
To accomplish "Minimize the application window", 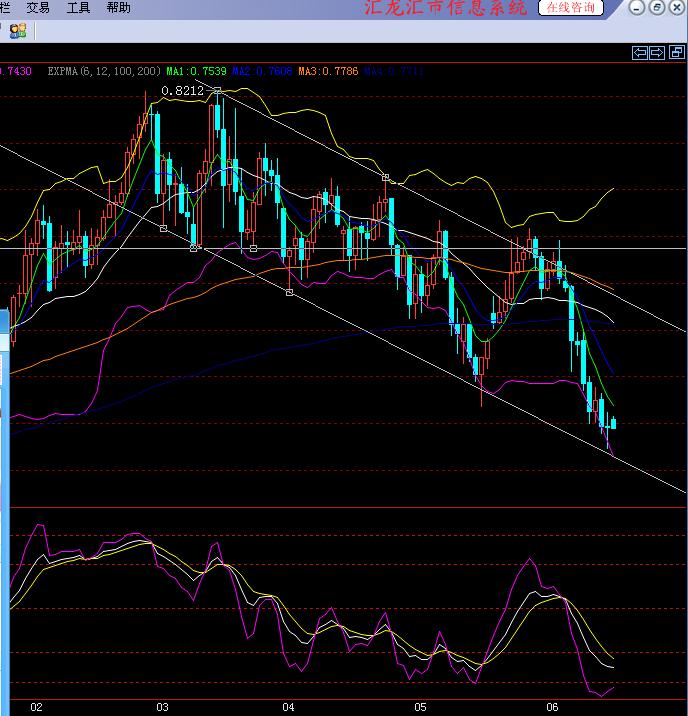I will (636, 7).
